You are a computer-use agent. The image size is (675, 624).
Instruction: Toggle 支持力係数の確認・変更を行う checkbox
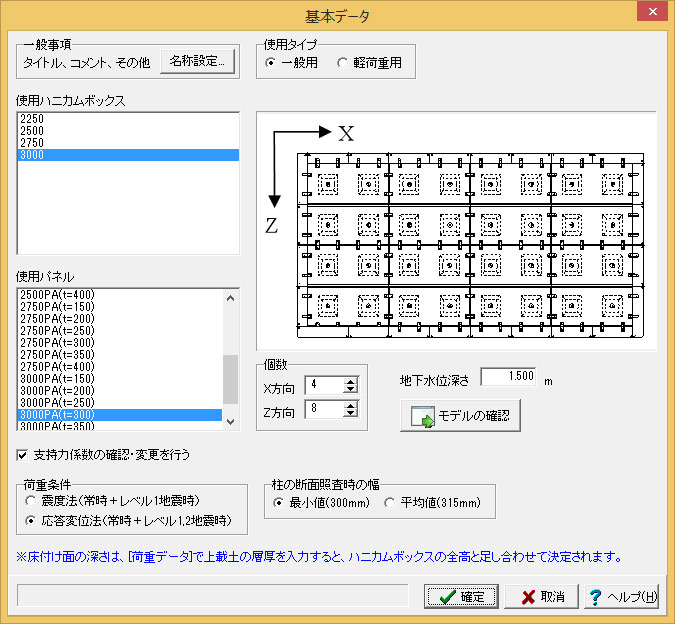[22, 455]
